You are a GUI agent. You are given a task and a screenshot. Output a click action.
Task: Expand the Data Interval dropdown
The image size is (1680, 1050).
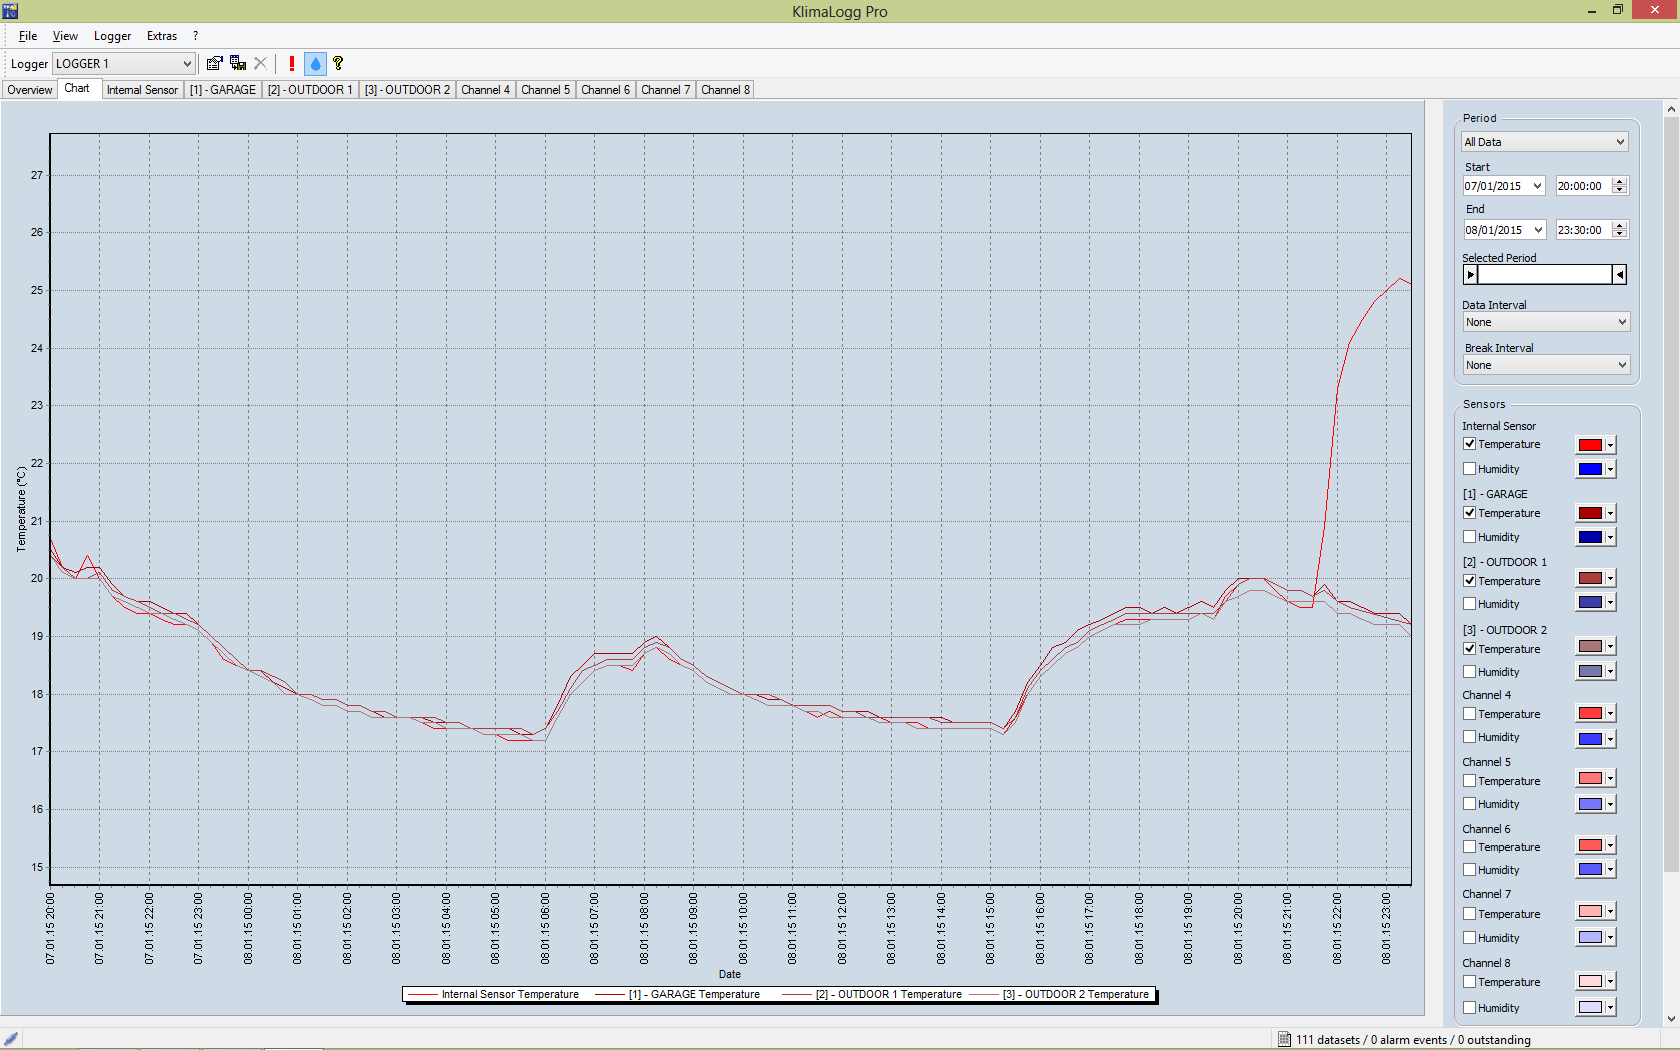[1544, 322]
